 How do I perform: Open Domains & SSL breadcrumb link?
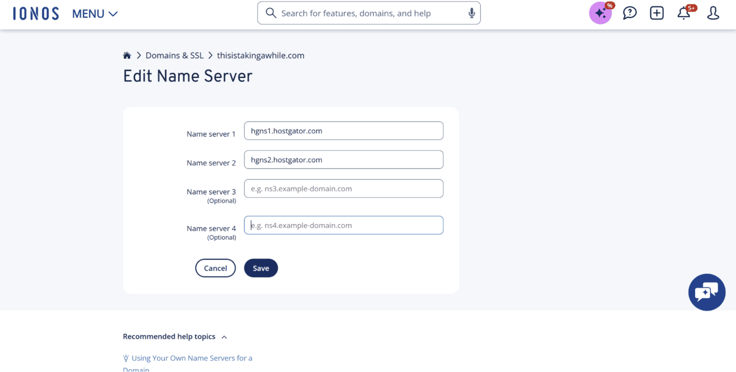(174, 55)
